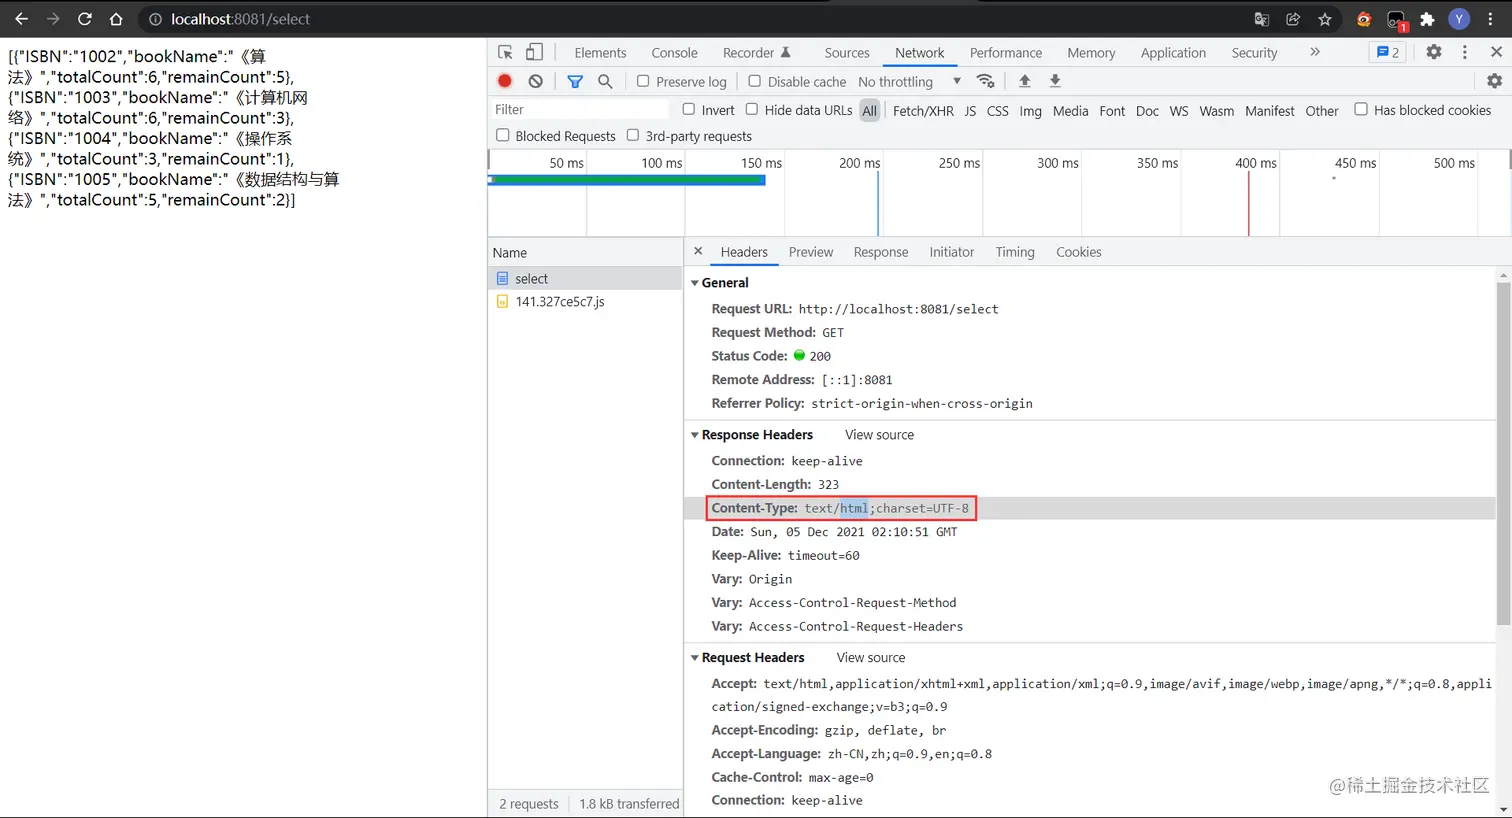The image size is (1512, 818).
Task: Export the HAR file
Action: pyautogui.click(x=1055, y=81)
